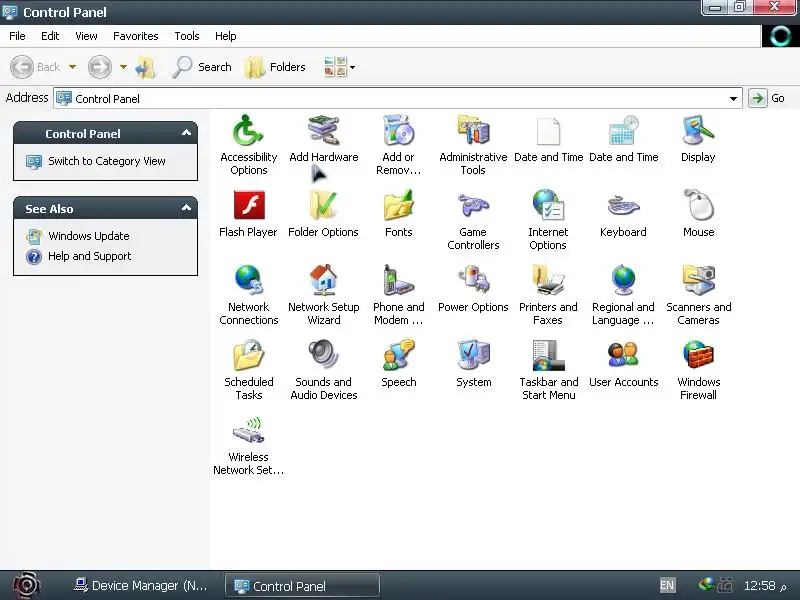
Task: Click the Forward navigation button
Action: pyautogui.click(x=99, y=67)
